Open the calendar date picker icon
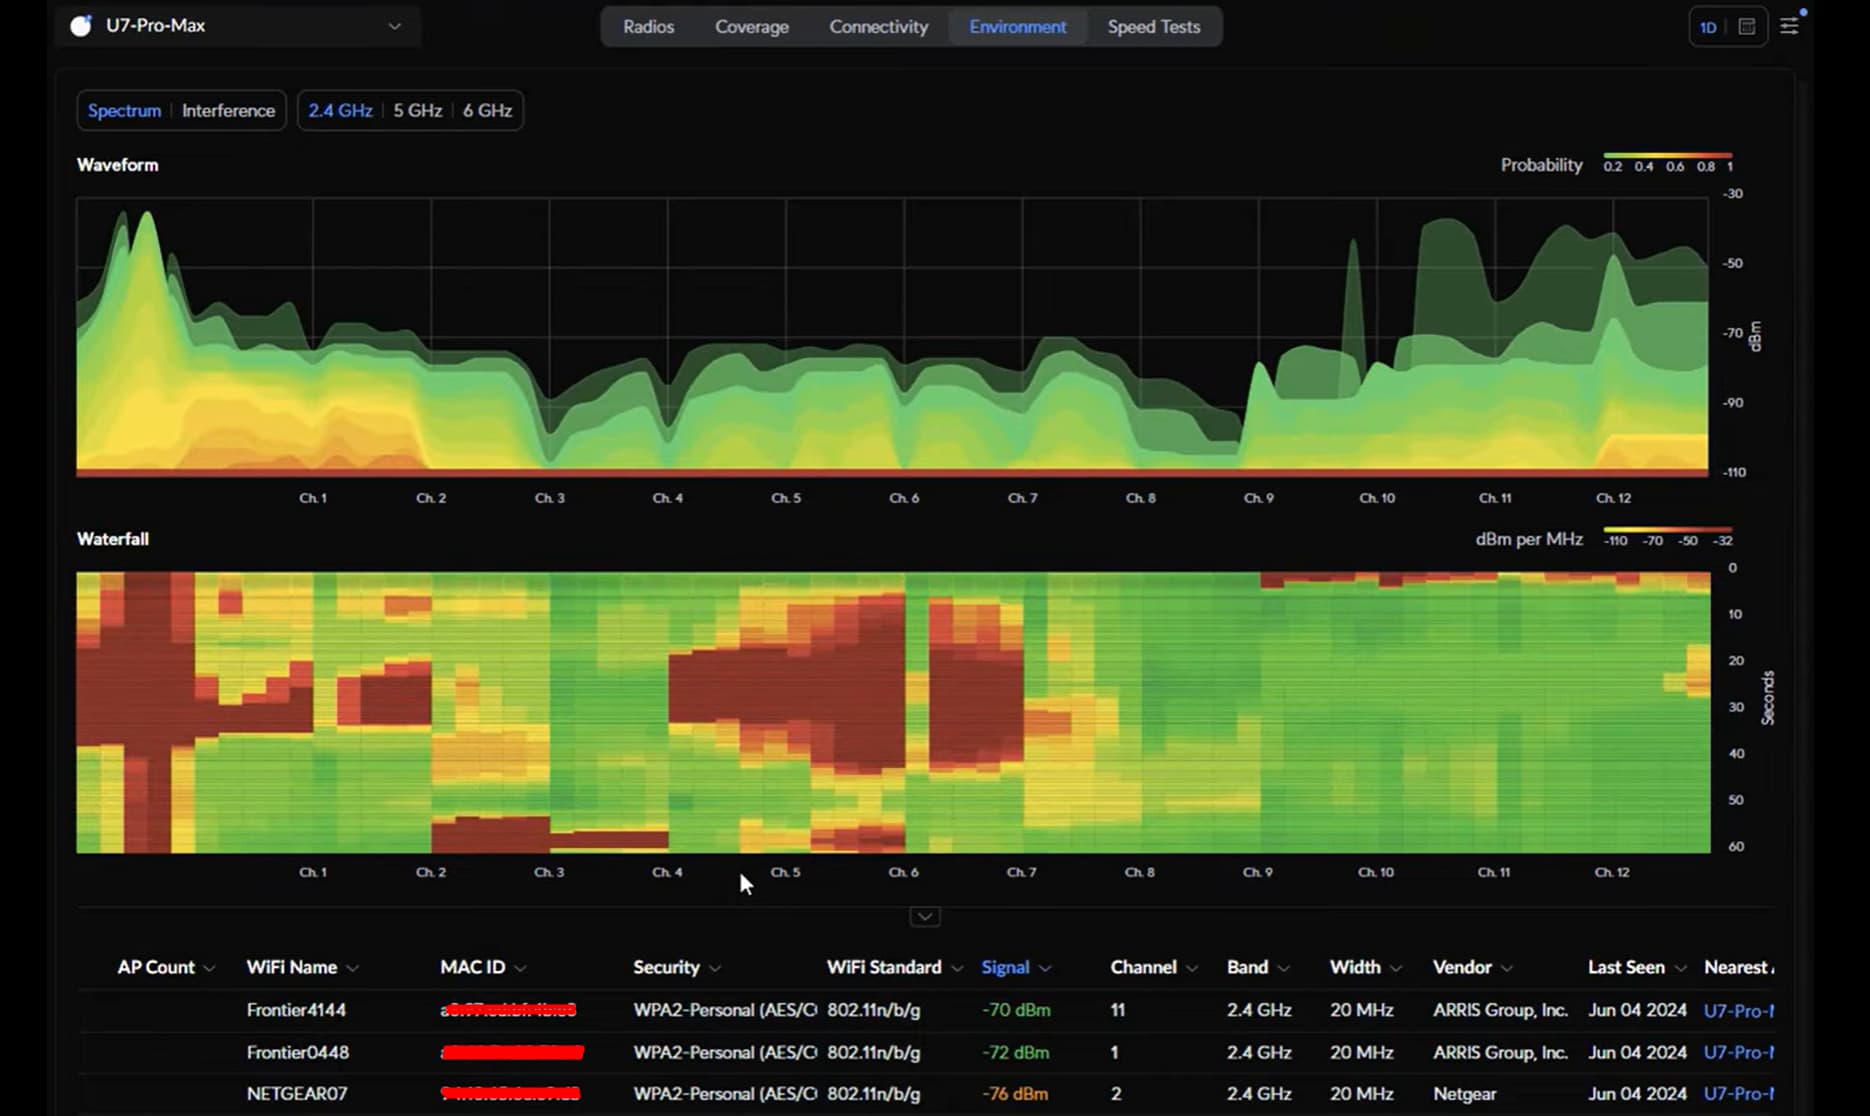This screenshot has height=1116, width=1870. click(1746, 26)
